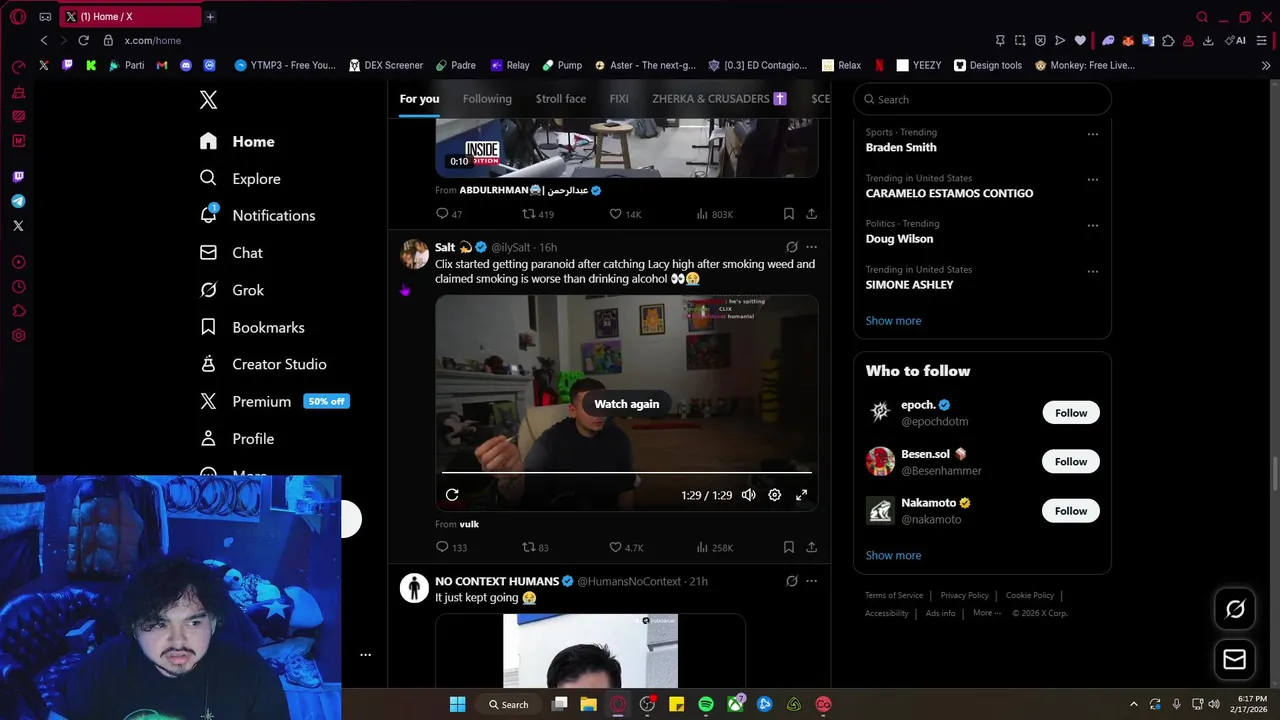Reply to Salt's post with 133 replies
This screenshot has height=720, width=1280.
coord(451,547)
